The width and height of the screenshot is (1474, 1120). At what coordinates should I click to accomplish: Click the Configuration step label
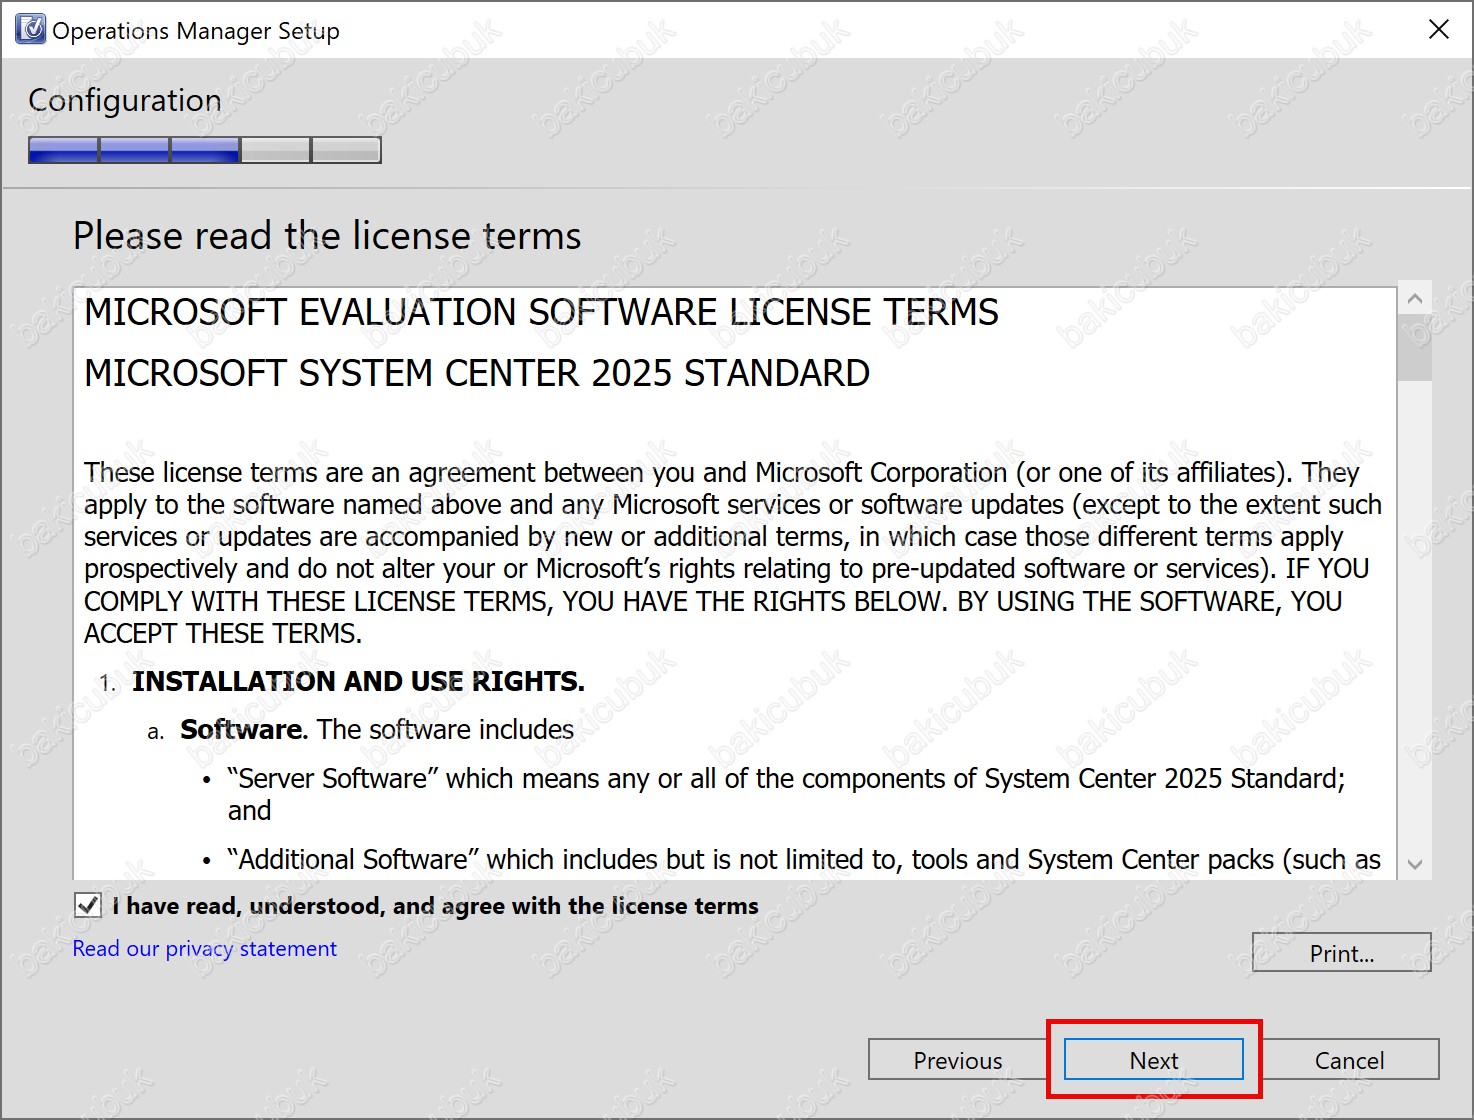(125, 101)
